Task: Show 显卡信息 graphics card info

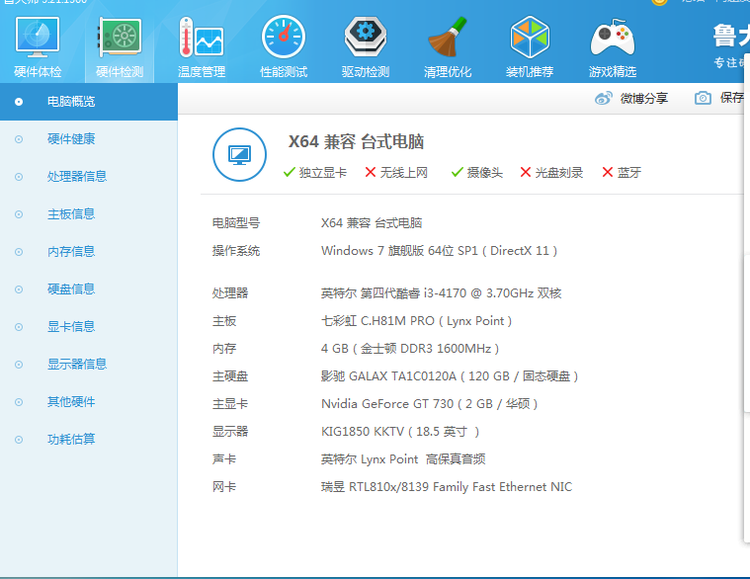Action: tap(71, 326)
